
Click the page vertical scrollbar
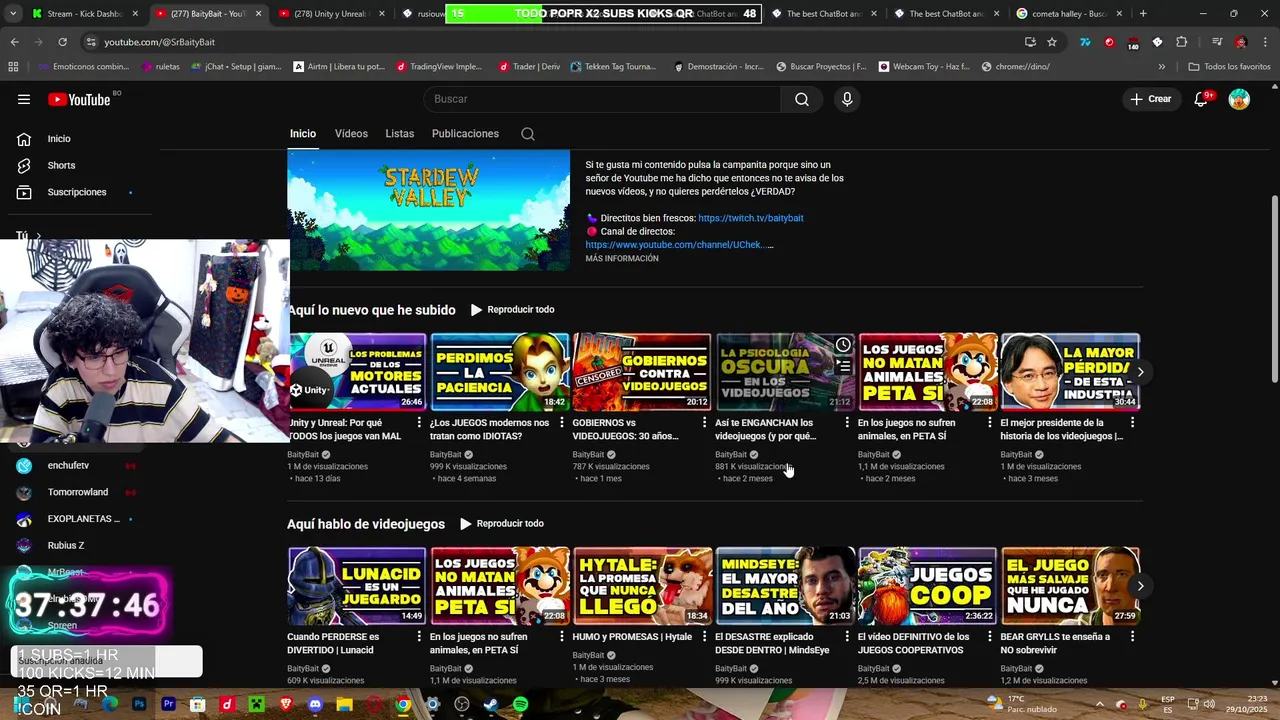click(x=1274, y=288)
